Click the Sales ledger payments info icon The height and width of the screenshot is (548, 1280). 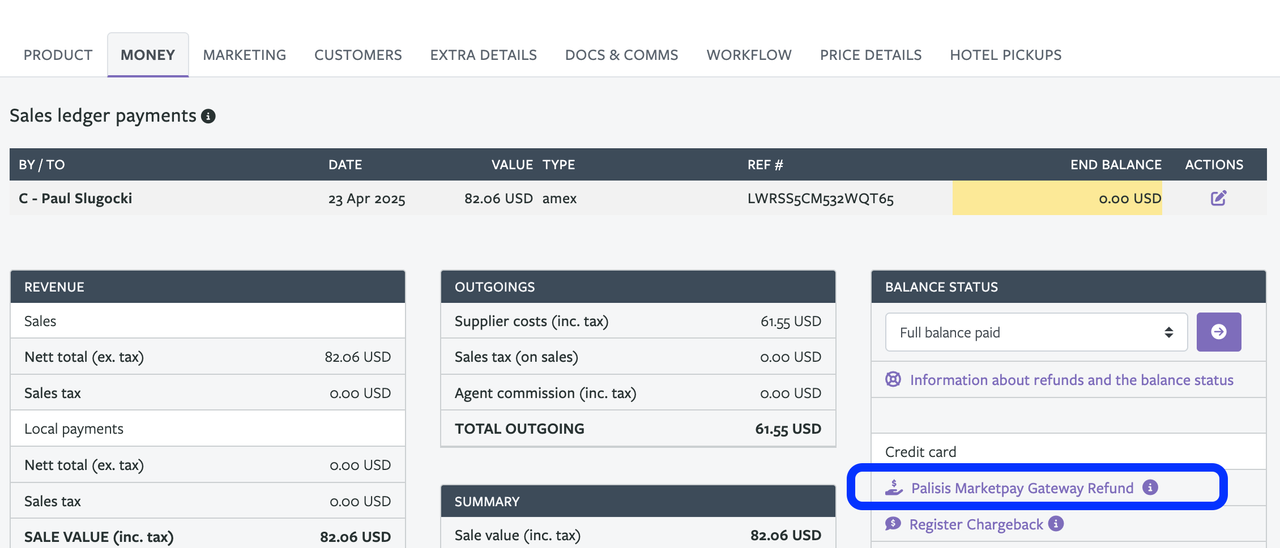pos(208,116)
